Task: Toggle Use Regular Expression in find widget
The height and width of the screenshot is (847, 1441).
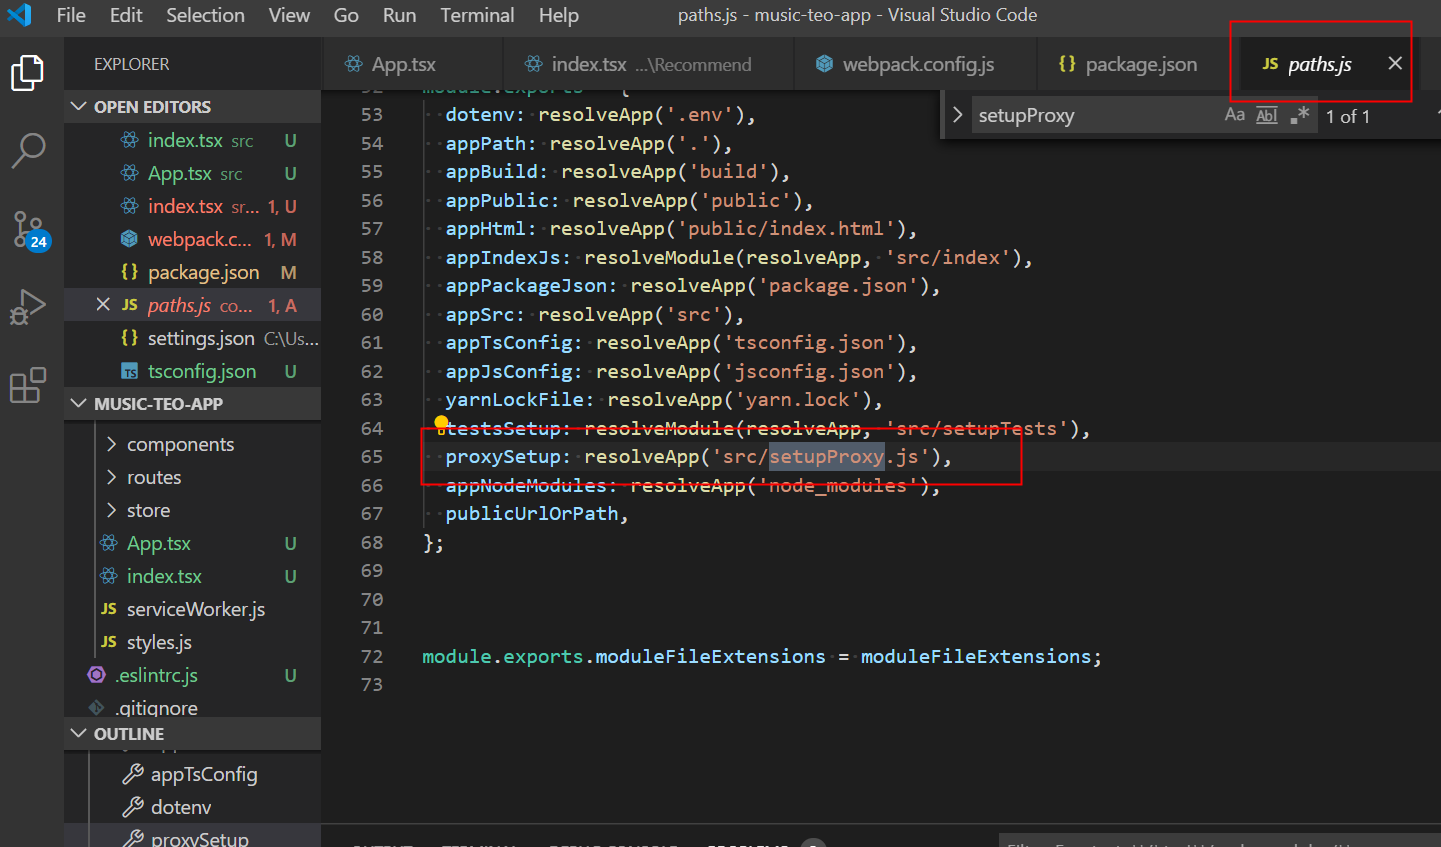Action: [1299, 115]
